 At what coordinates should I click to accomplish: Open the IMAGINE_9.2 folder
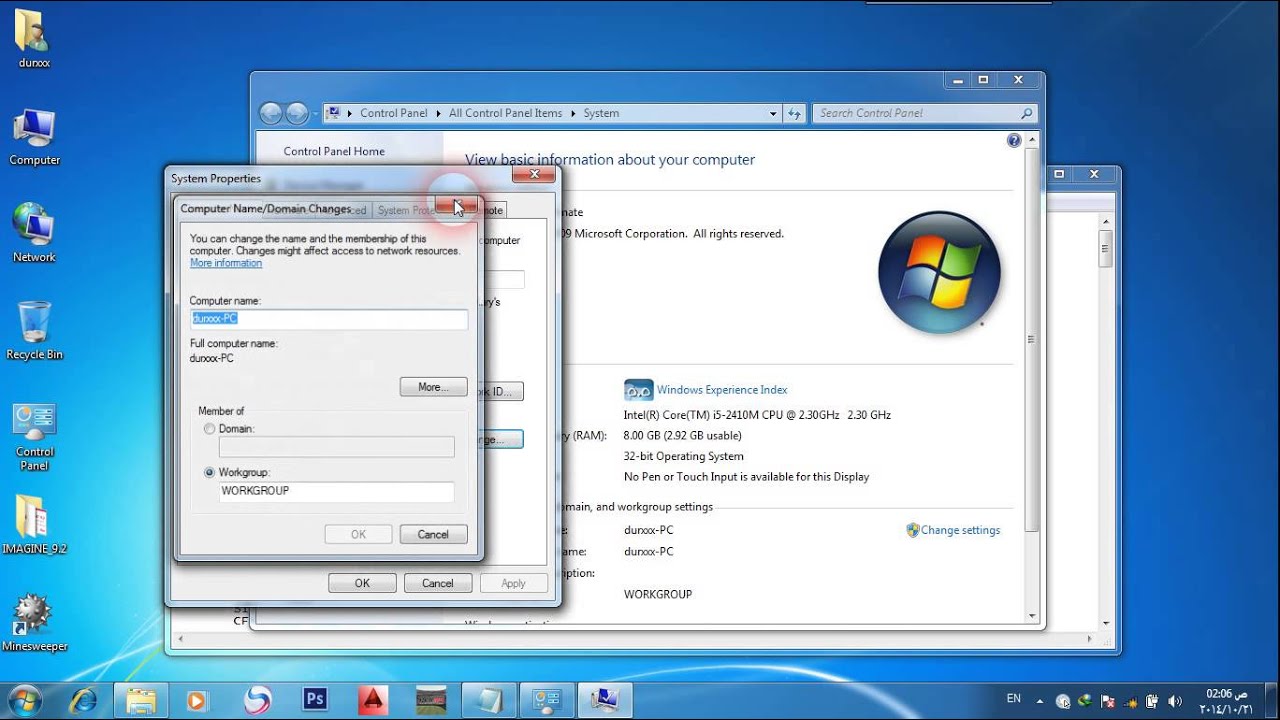[x=34, y=525]
